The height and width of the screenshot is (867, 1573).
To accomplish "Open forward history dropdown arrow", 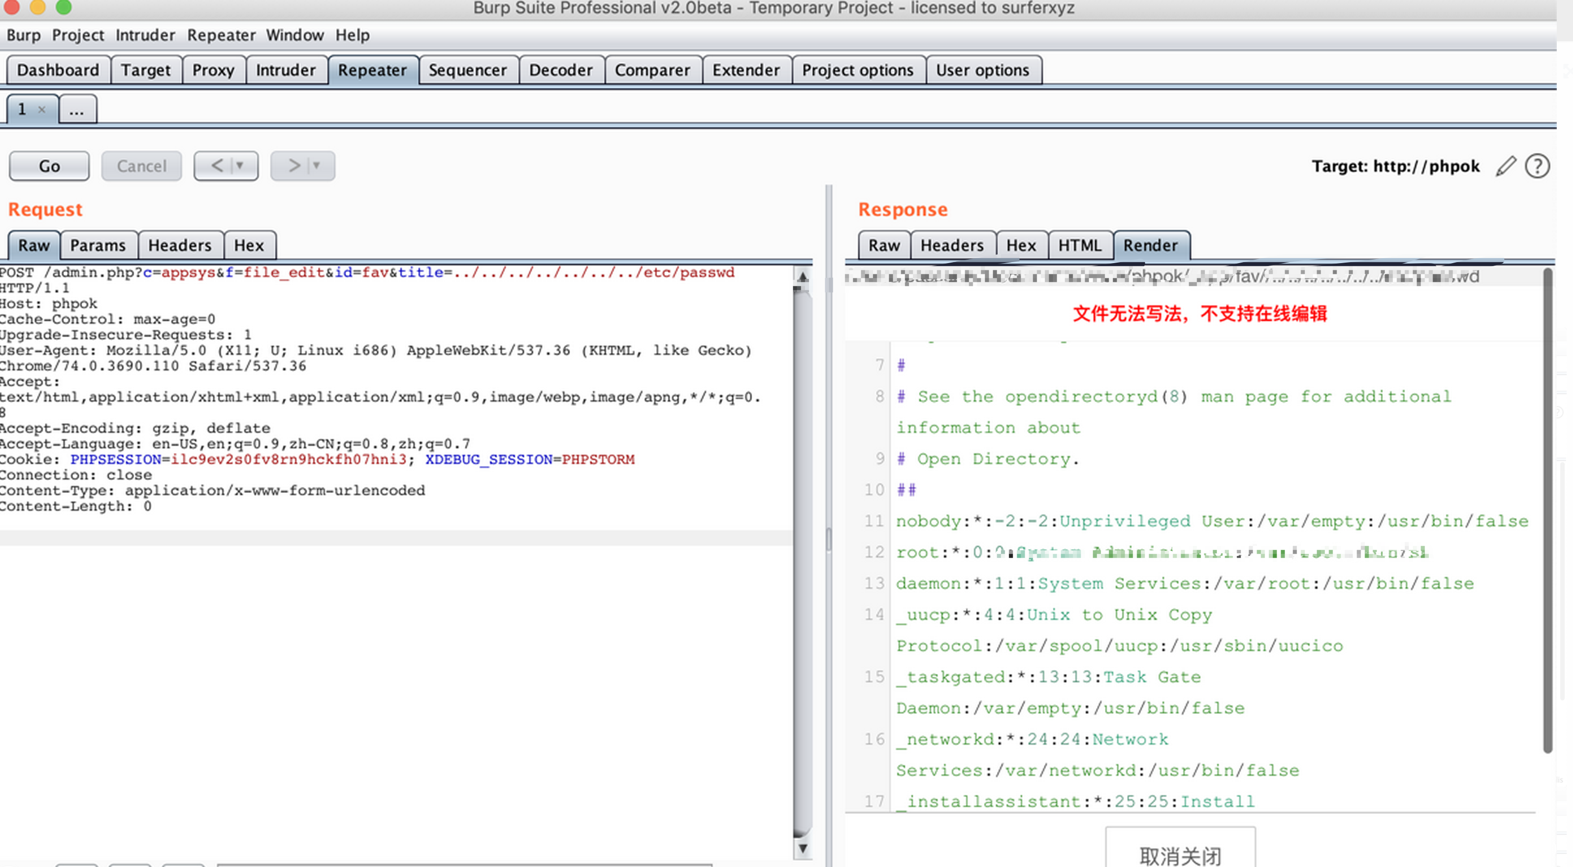I will coord(317,166).
